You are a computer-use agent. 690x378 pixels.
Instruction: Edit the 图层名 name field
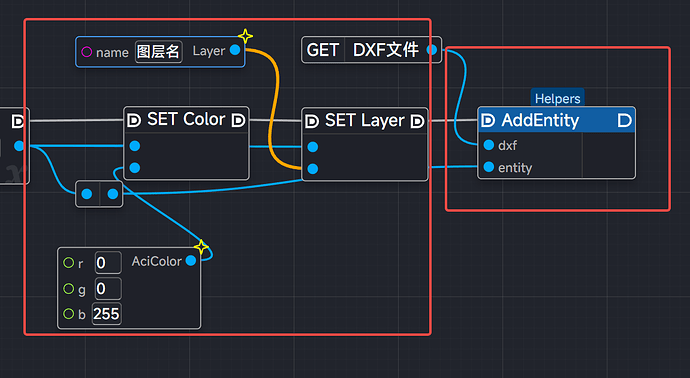click(158, 52)
